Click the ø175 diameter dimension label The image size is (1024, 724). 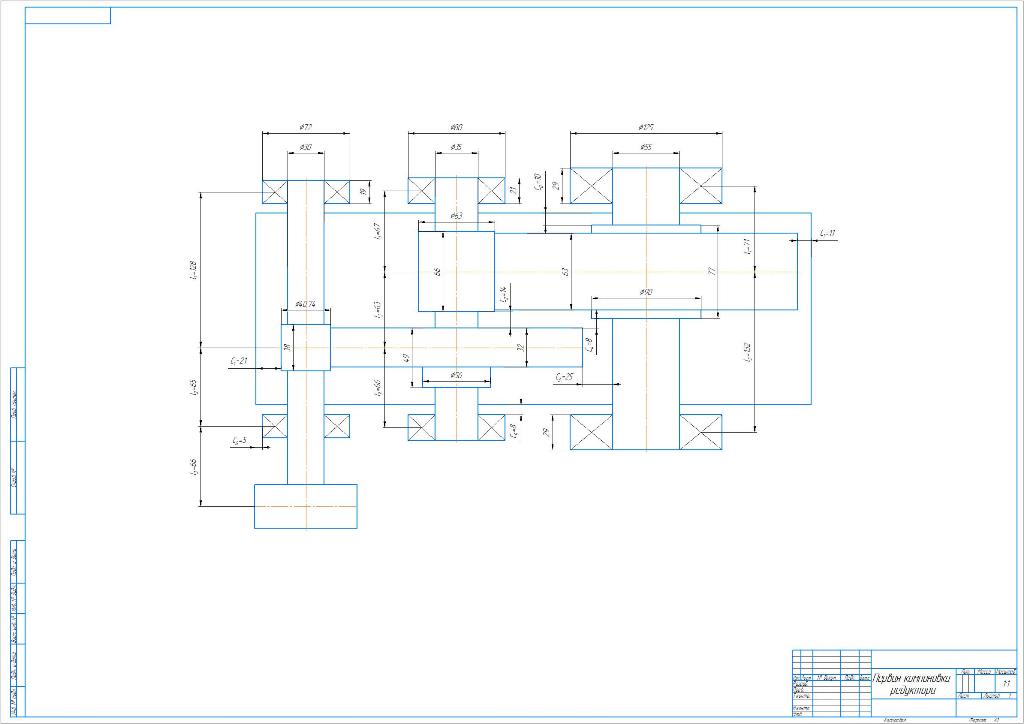tap(647, 127)
